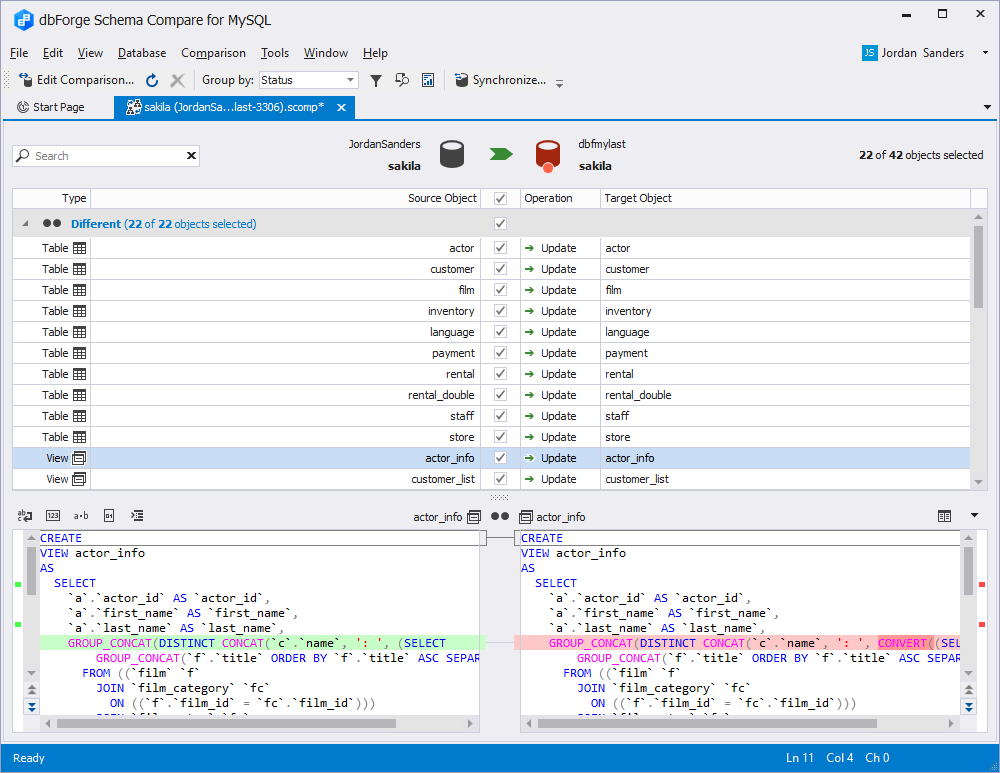Click the comparison report icon
This screenshot has width=1000, height=773.
(428, 80)
